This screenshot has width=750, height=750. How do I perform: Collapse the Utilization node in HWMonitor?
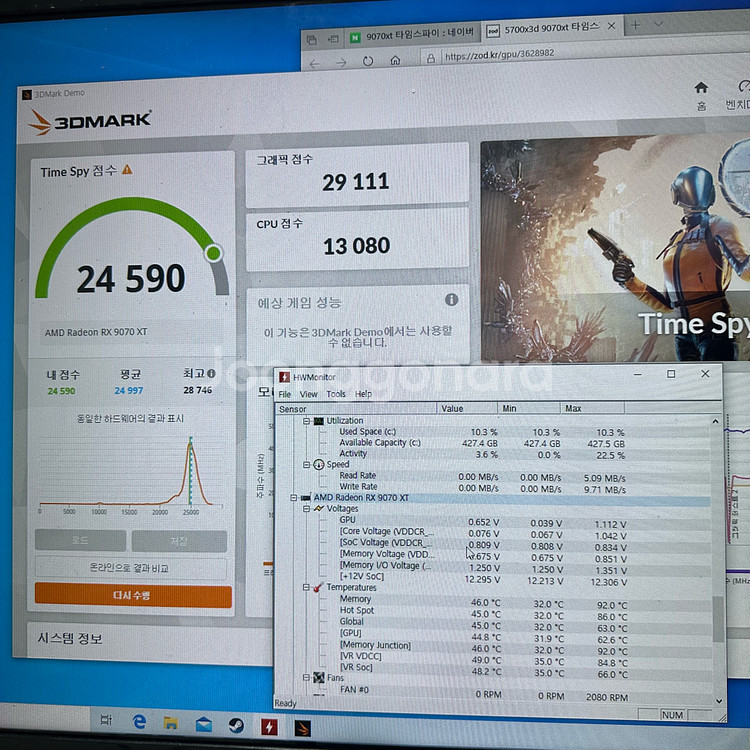tap(306, 421)
